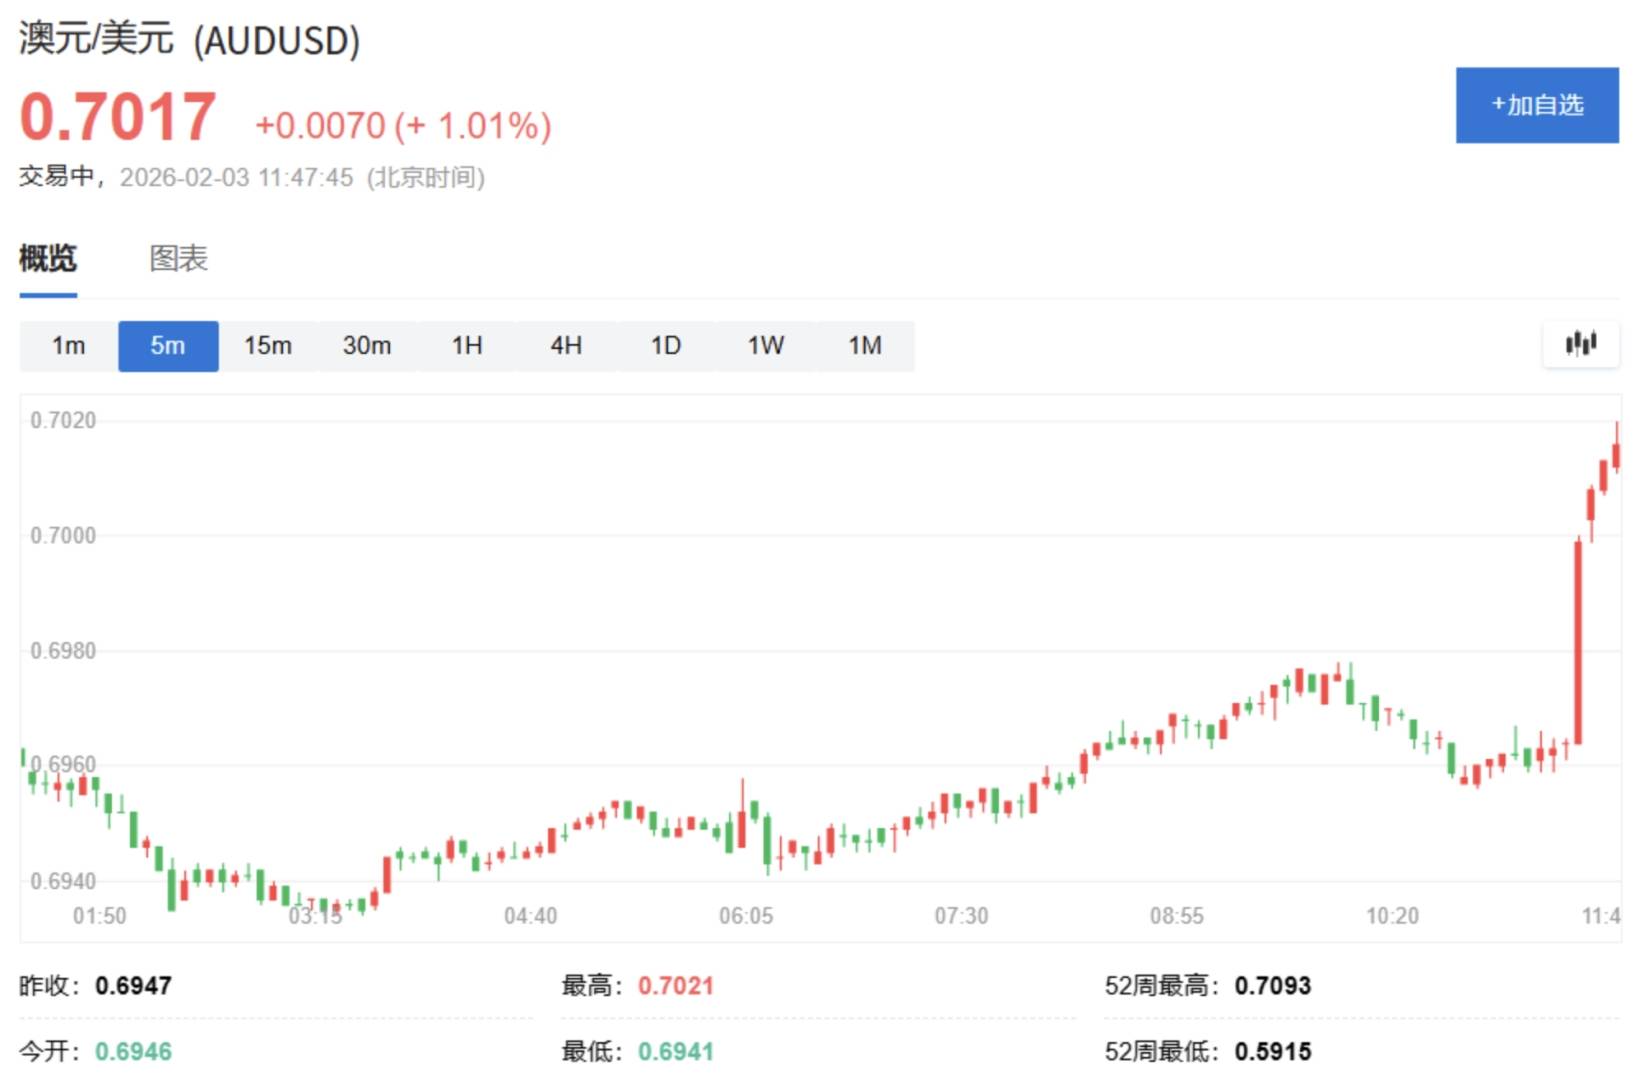Switch to the 1M monthly timeframe
The image size is (1639, 1080).
[865, 345]
